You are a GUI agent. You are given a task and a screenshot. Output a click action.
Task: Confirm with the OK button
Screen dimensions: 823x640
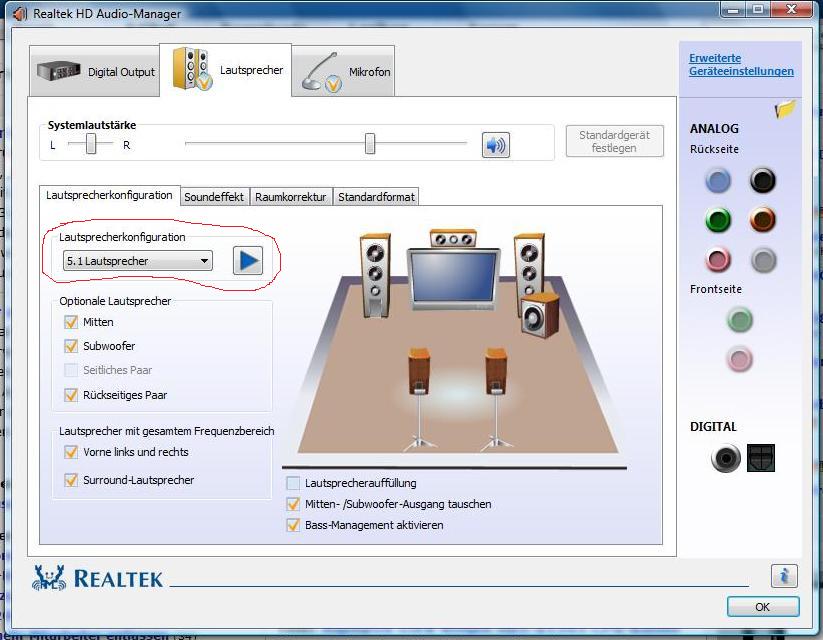click(763, 607)
